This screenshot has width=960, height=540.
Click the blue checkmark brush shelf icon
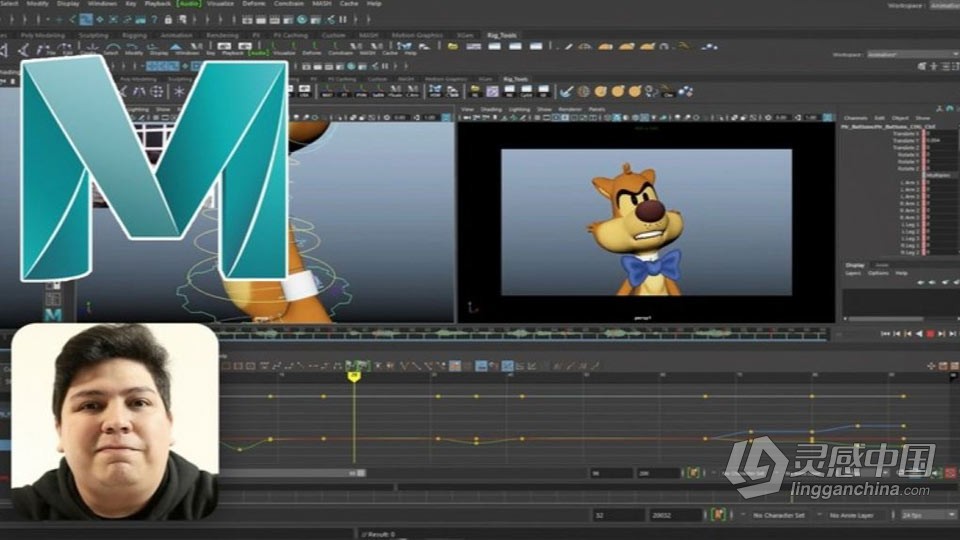[x=566, y=91]
